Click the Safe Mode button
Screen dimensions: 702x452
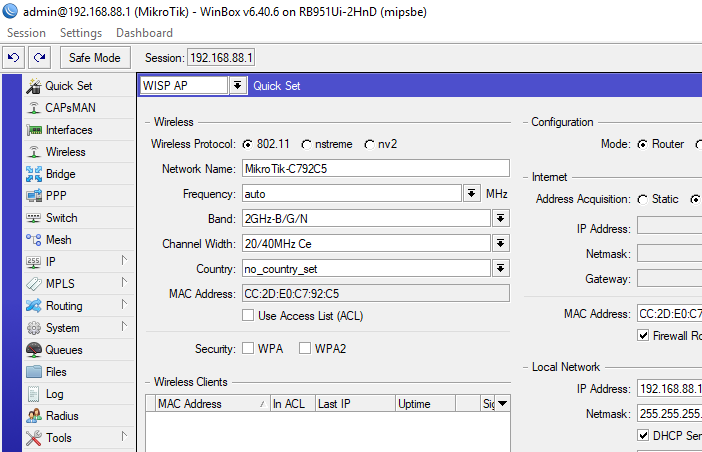95,58
